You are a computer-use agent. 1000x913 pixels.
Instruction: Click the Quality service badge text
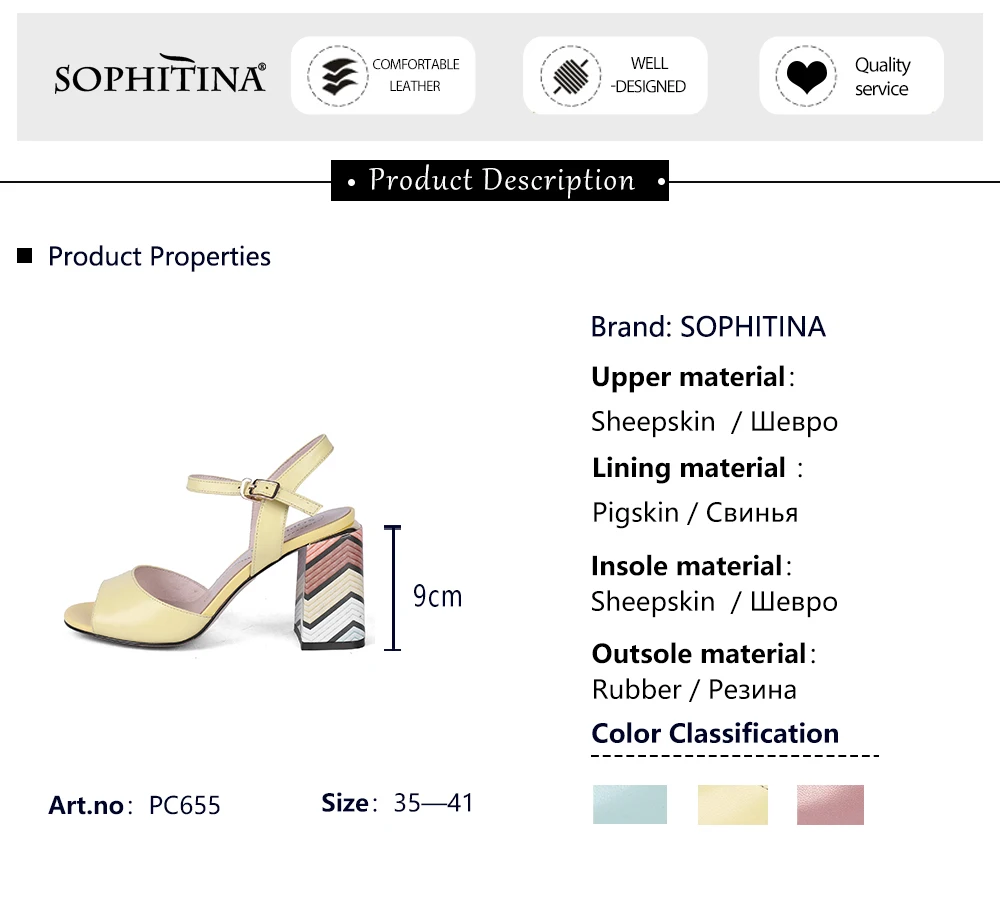click(882, 76)
